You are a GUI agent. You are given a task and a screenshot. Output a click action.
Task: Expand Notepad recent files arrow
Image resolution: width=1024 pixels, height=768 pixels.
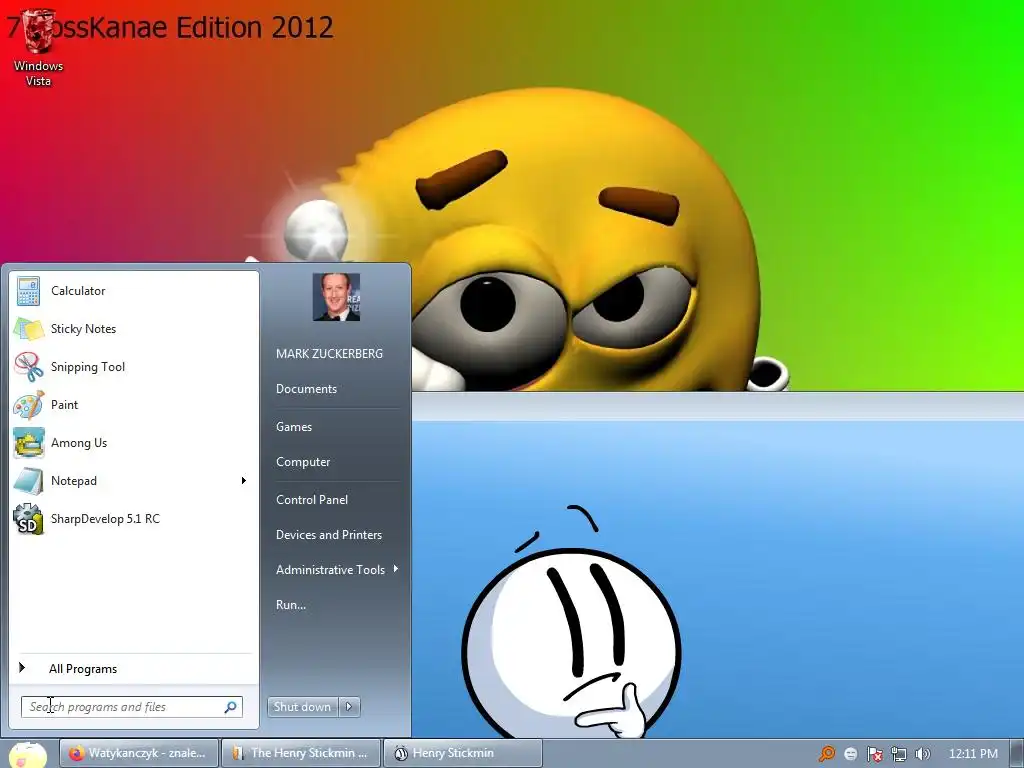(x=244, y=481)
